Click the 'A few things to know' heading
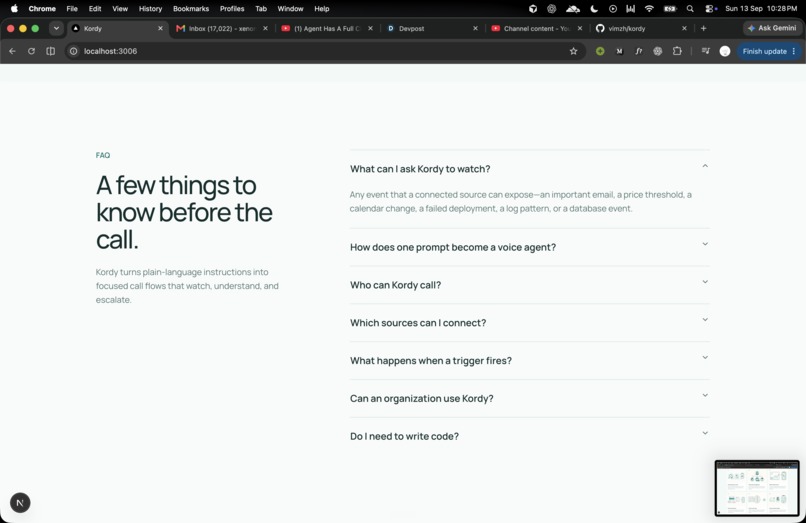The height and width of the screenshot is (523, 806). tap(184, 212)
